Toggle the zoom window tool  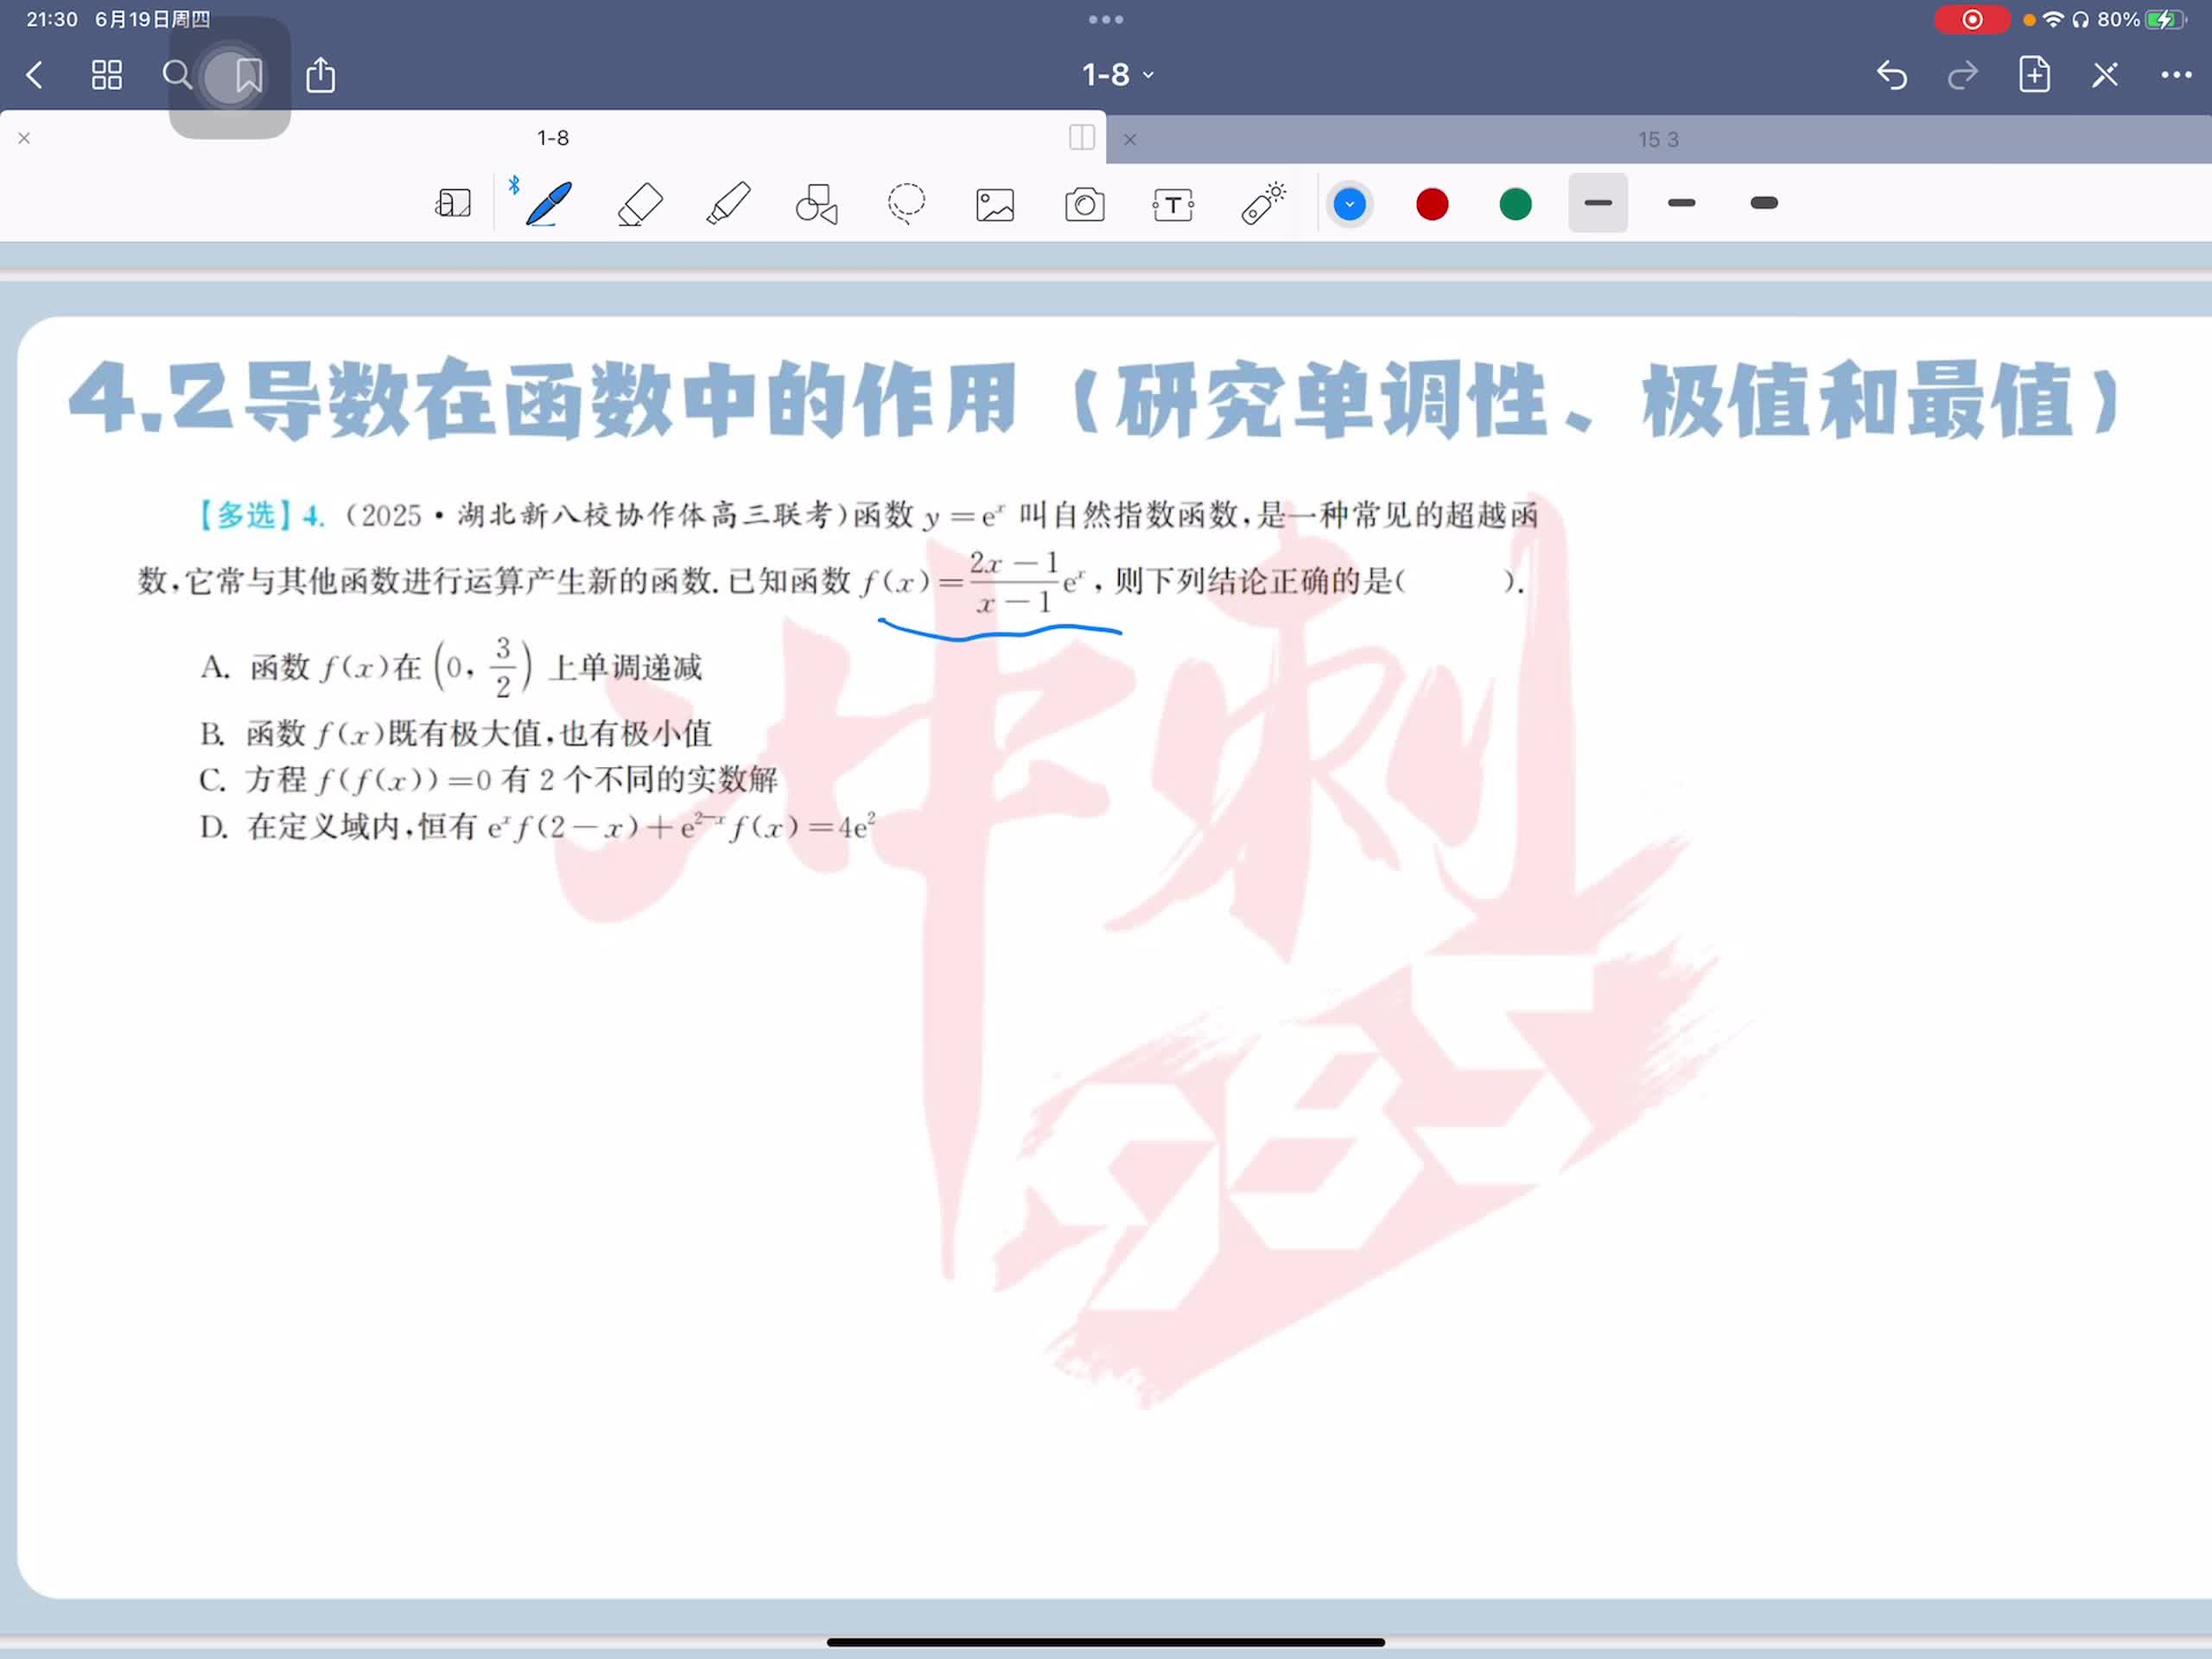(453, 204)
